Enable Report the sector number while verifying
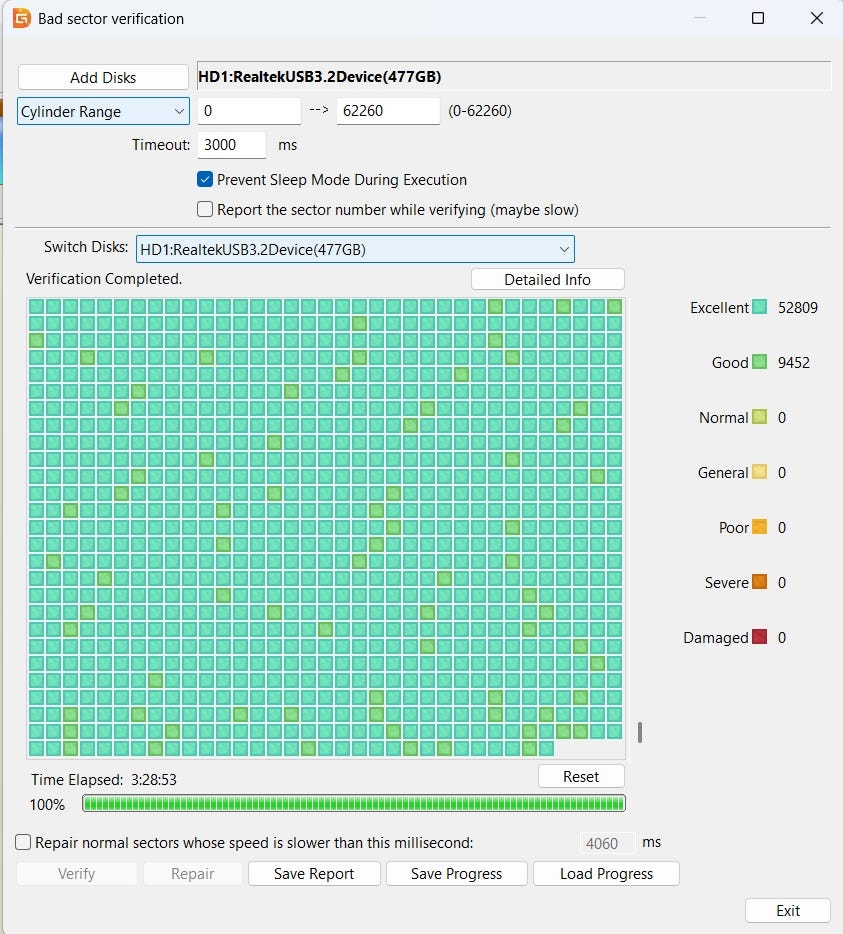Viewport: 843px width, 934px height. click(206, 210)
